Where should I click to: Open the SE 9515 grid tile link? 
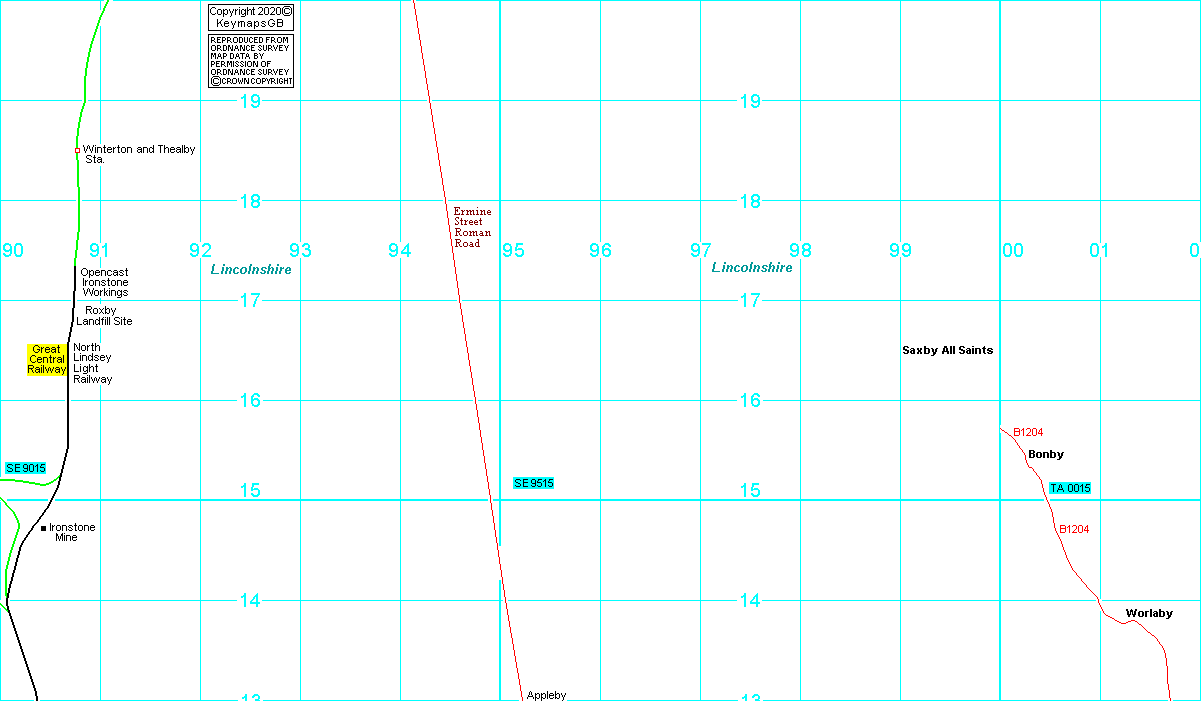(533, 483)
